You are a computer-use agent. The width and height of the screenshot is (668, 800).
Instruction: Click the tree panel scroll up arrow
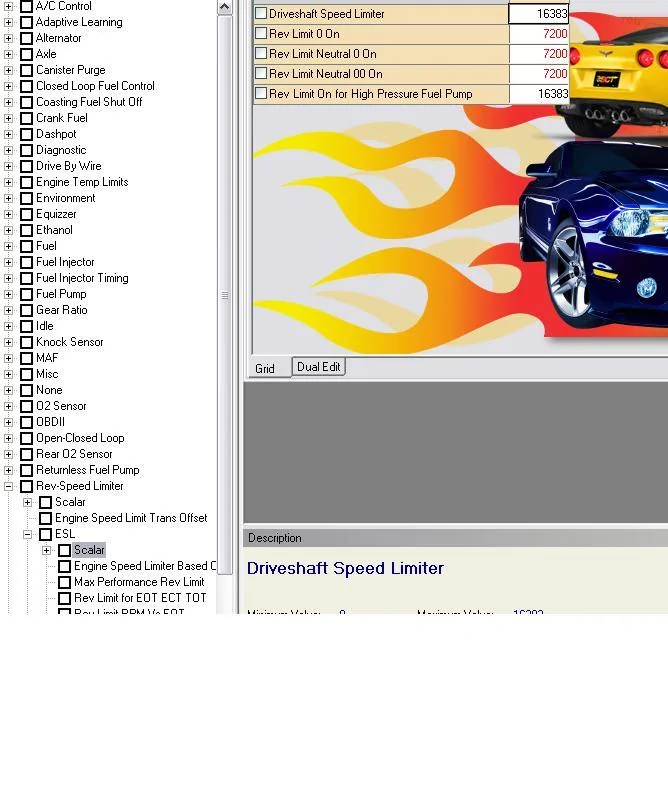point(225,7)
